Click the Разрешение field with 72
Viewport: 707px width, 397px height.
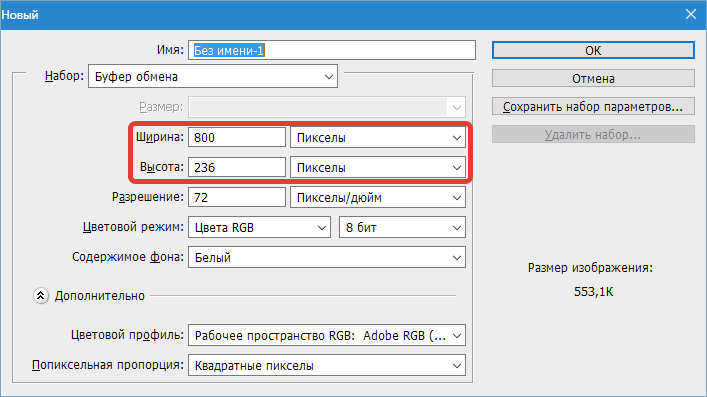237,197
